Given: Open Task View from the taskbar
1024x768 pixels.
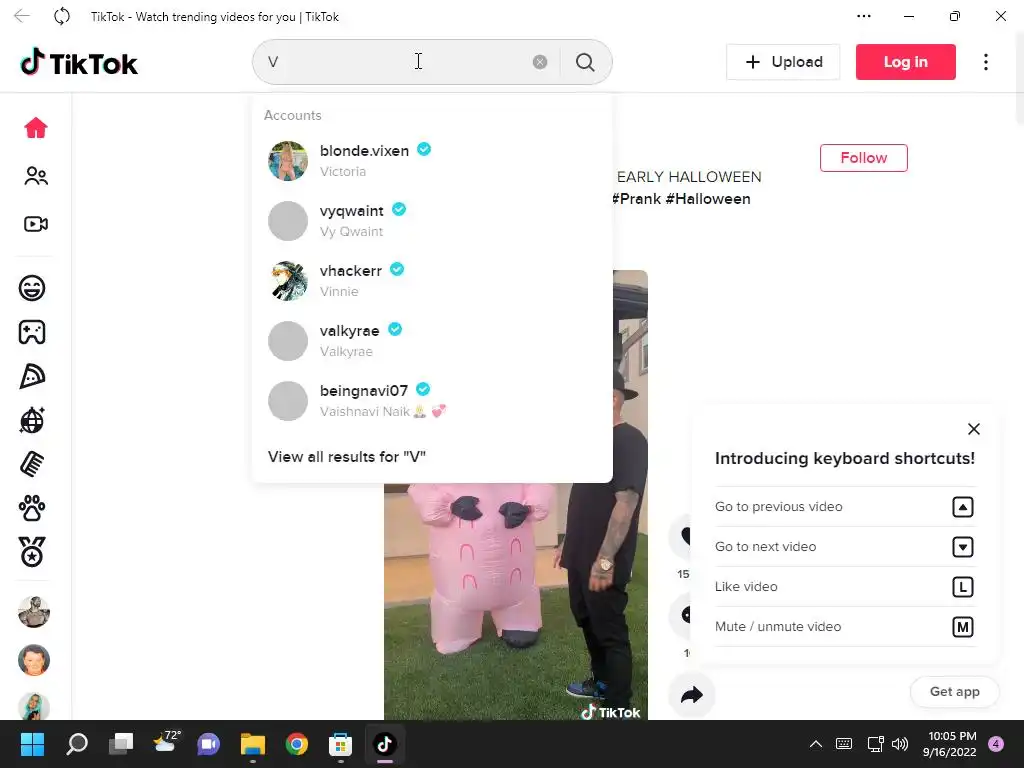Looking at the screenshot, I should tap(121, 744).
